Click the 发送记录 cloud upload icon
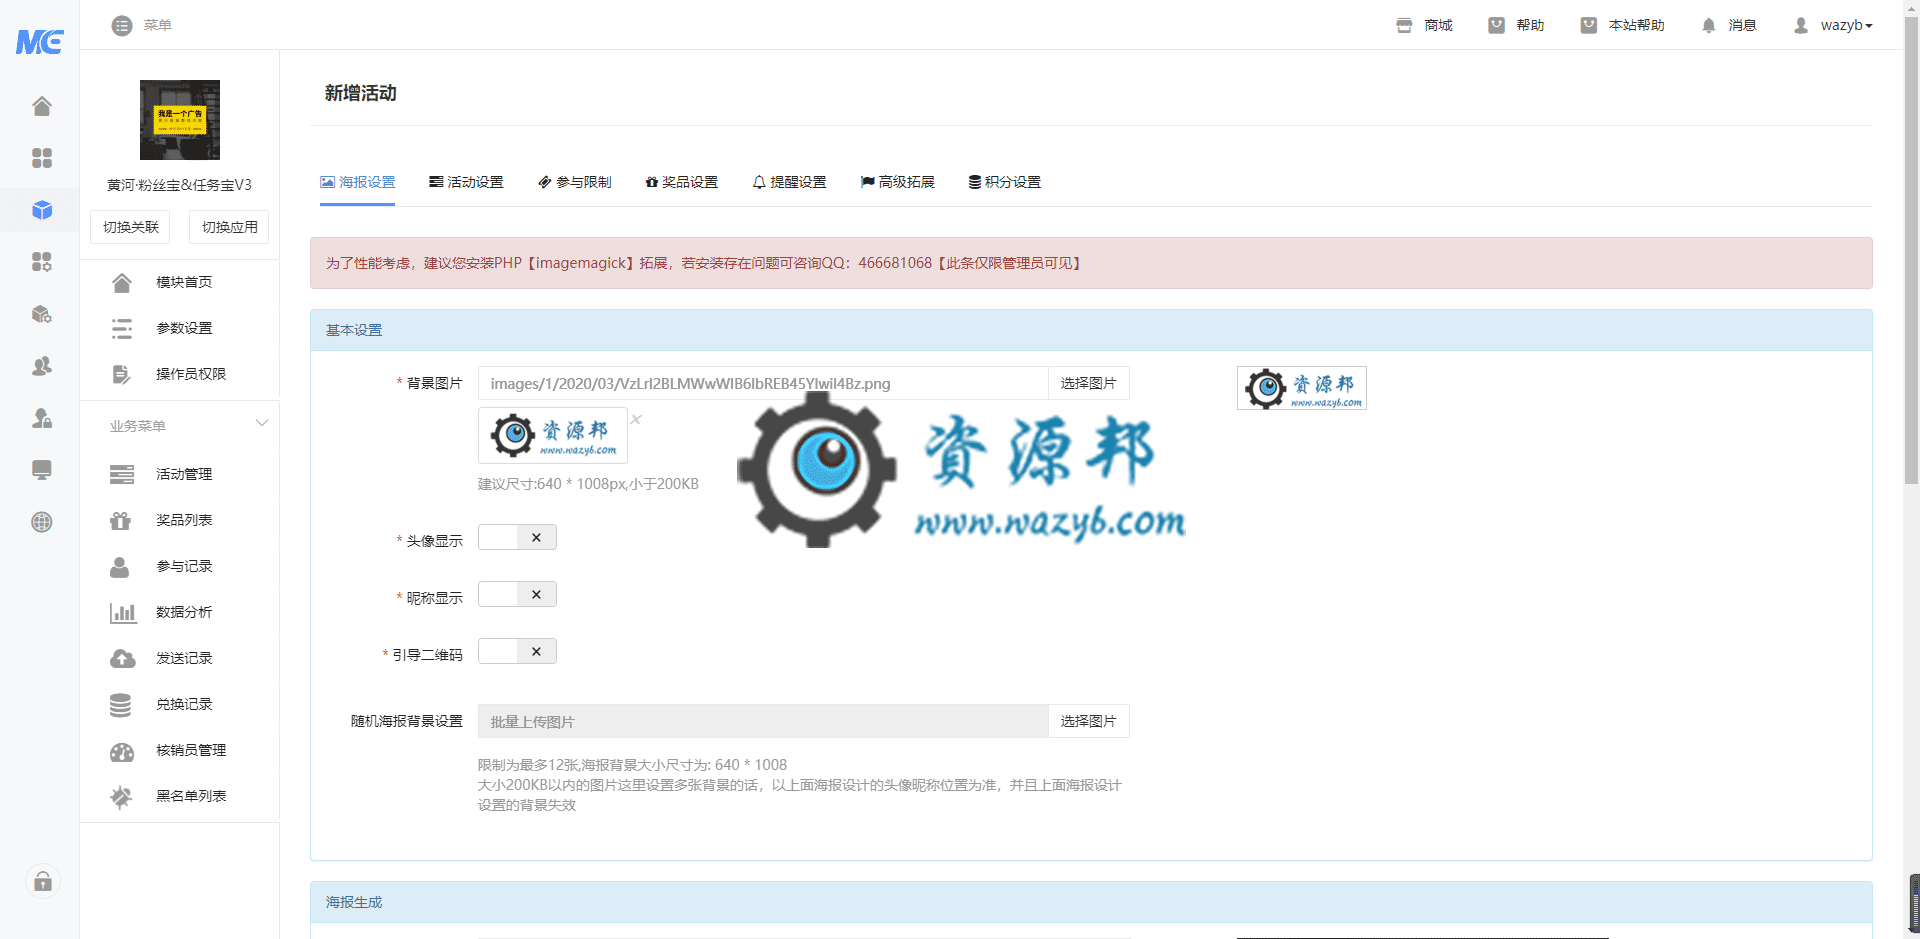 [x=122, y=659]
